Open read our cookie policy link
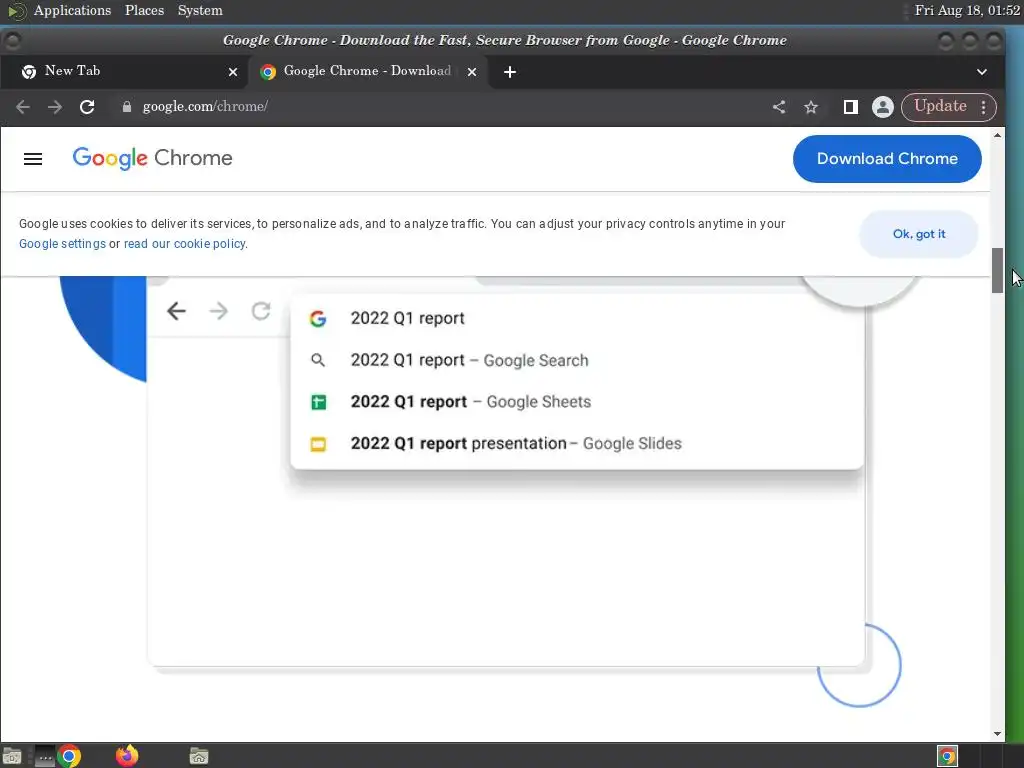 coord(185,244)
